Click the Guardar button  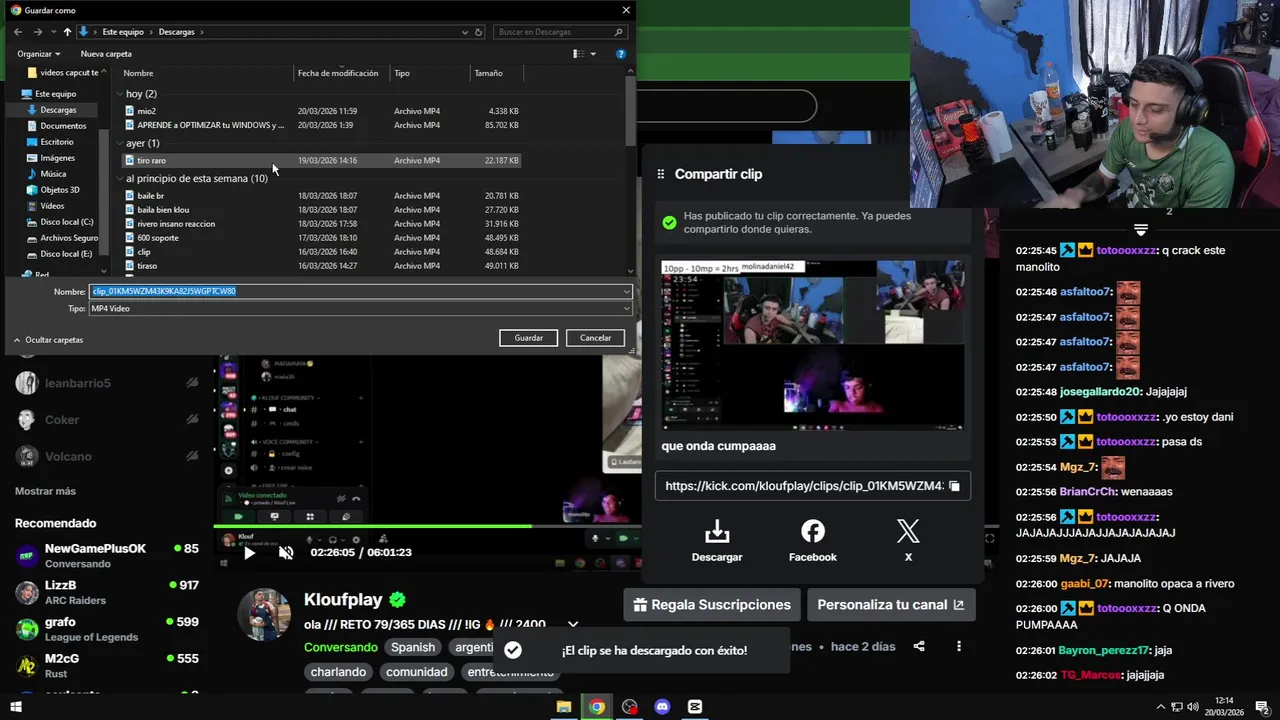tap(528, 338)
